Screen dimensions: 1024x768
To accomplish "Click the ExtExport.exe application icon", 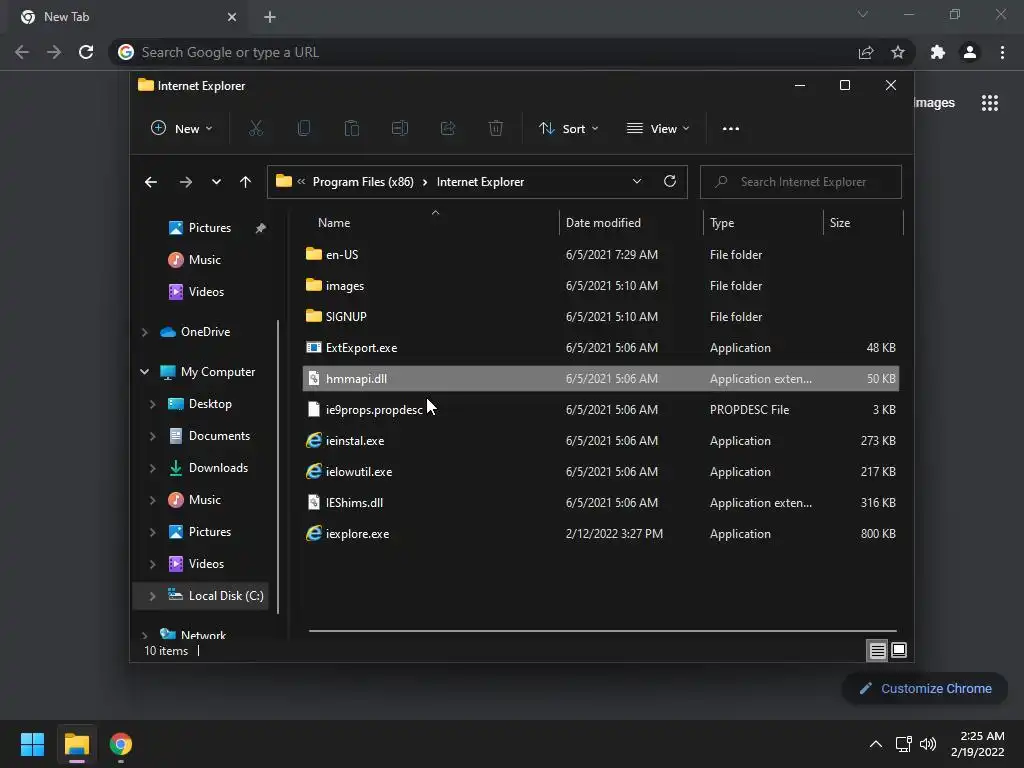I will (x=313, y=347).
